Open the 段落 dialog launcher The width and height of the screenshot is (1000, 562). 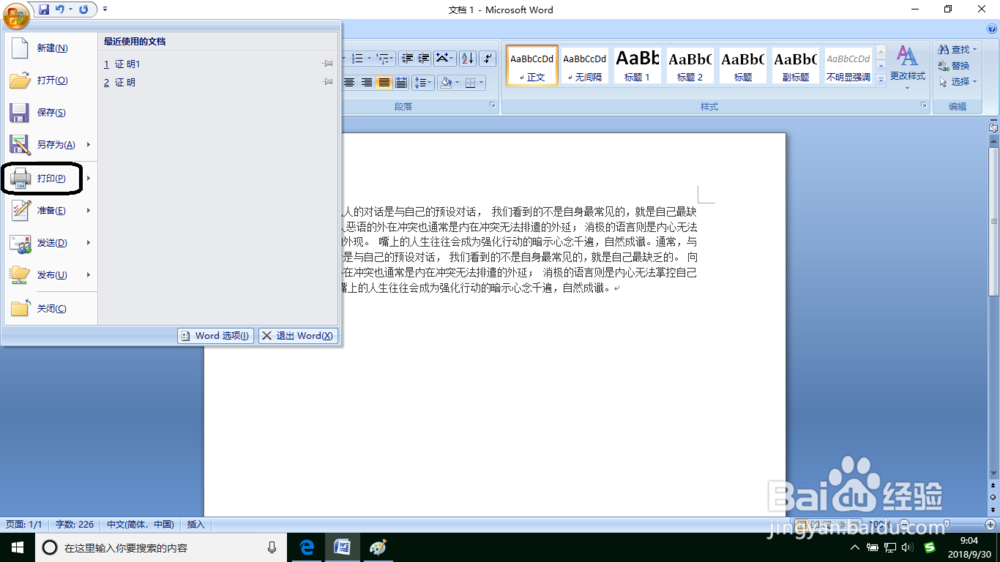(x=492, y=105)
